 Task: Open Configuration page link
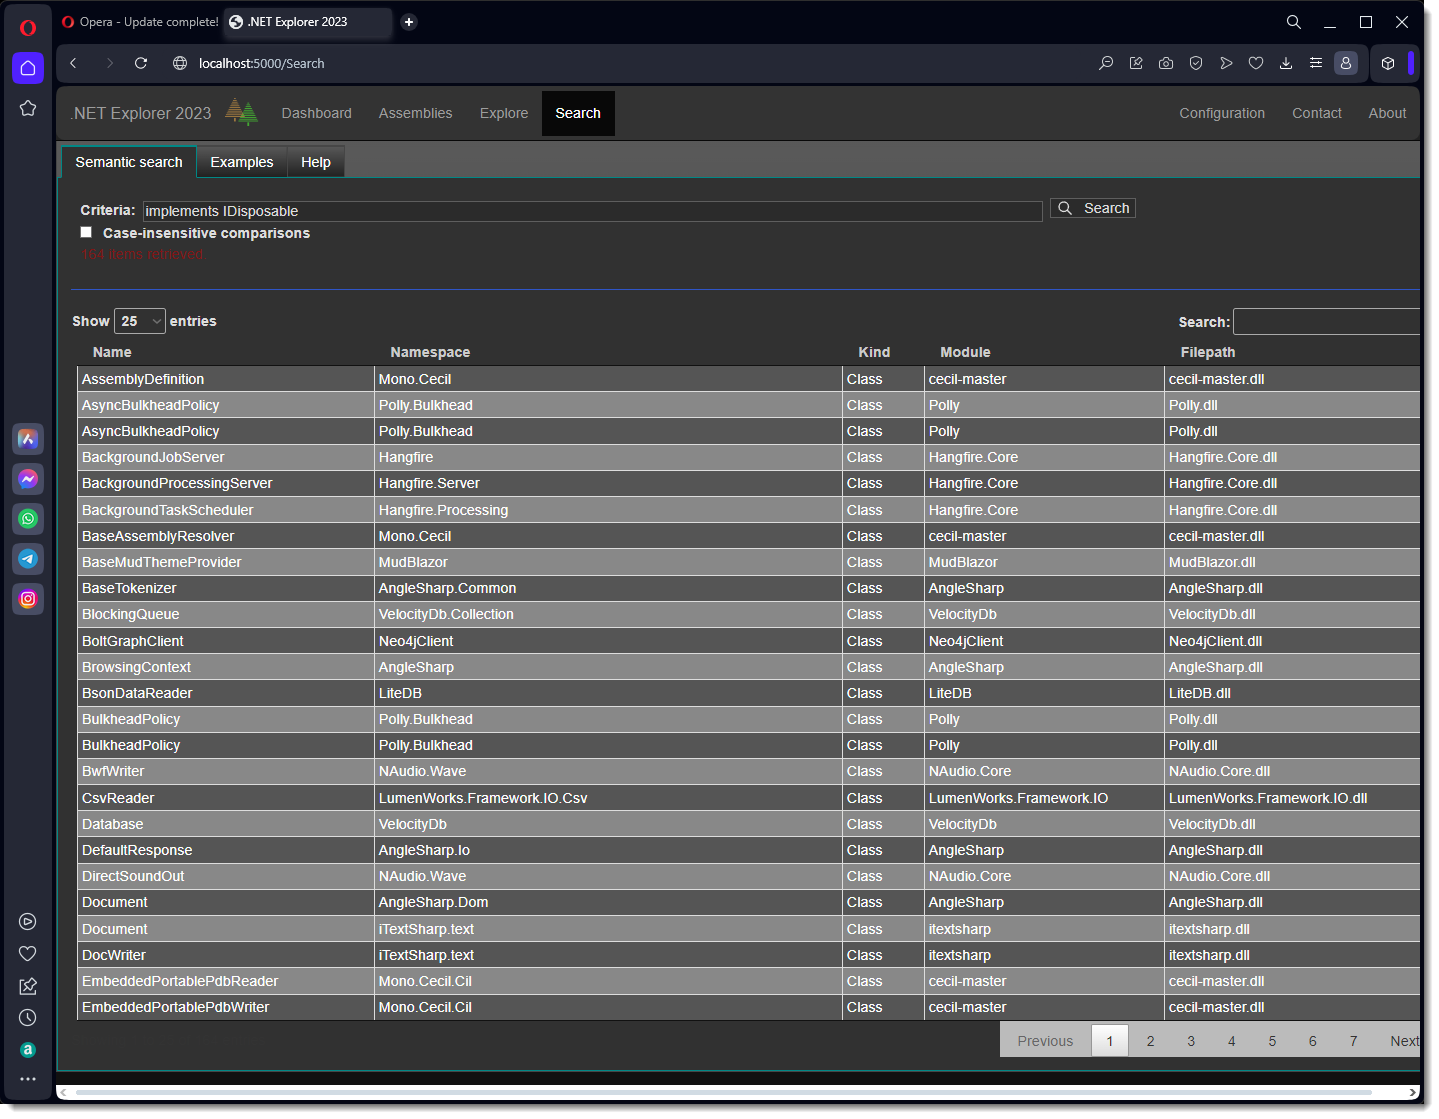pos(1222,113)
